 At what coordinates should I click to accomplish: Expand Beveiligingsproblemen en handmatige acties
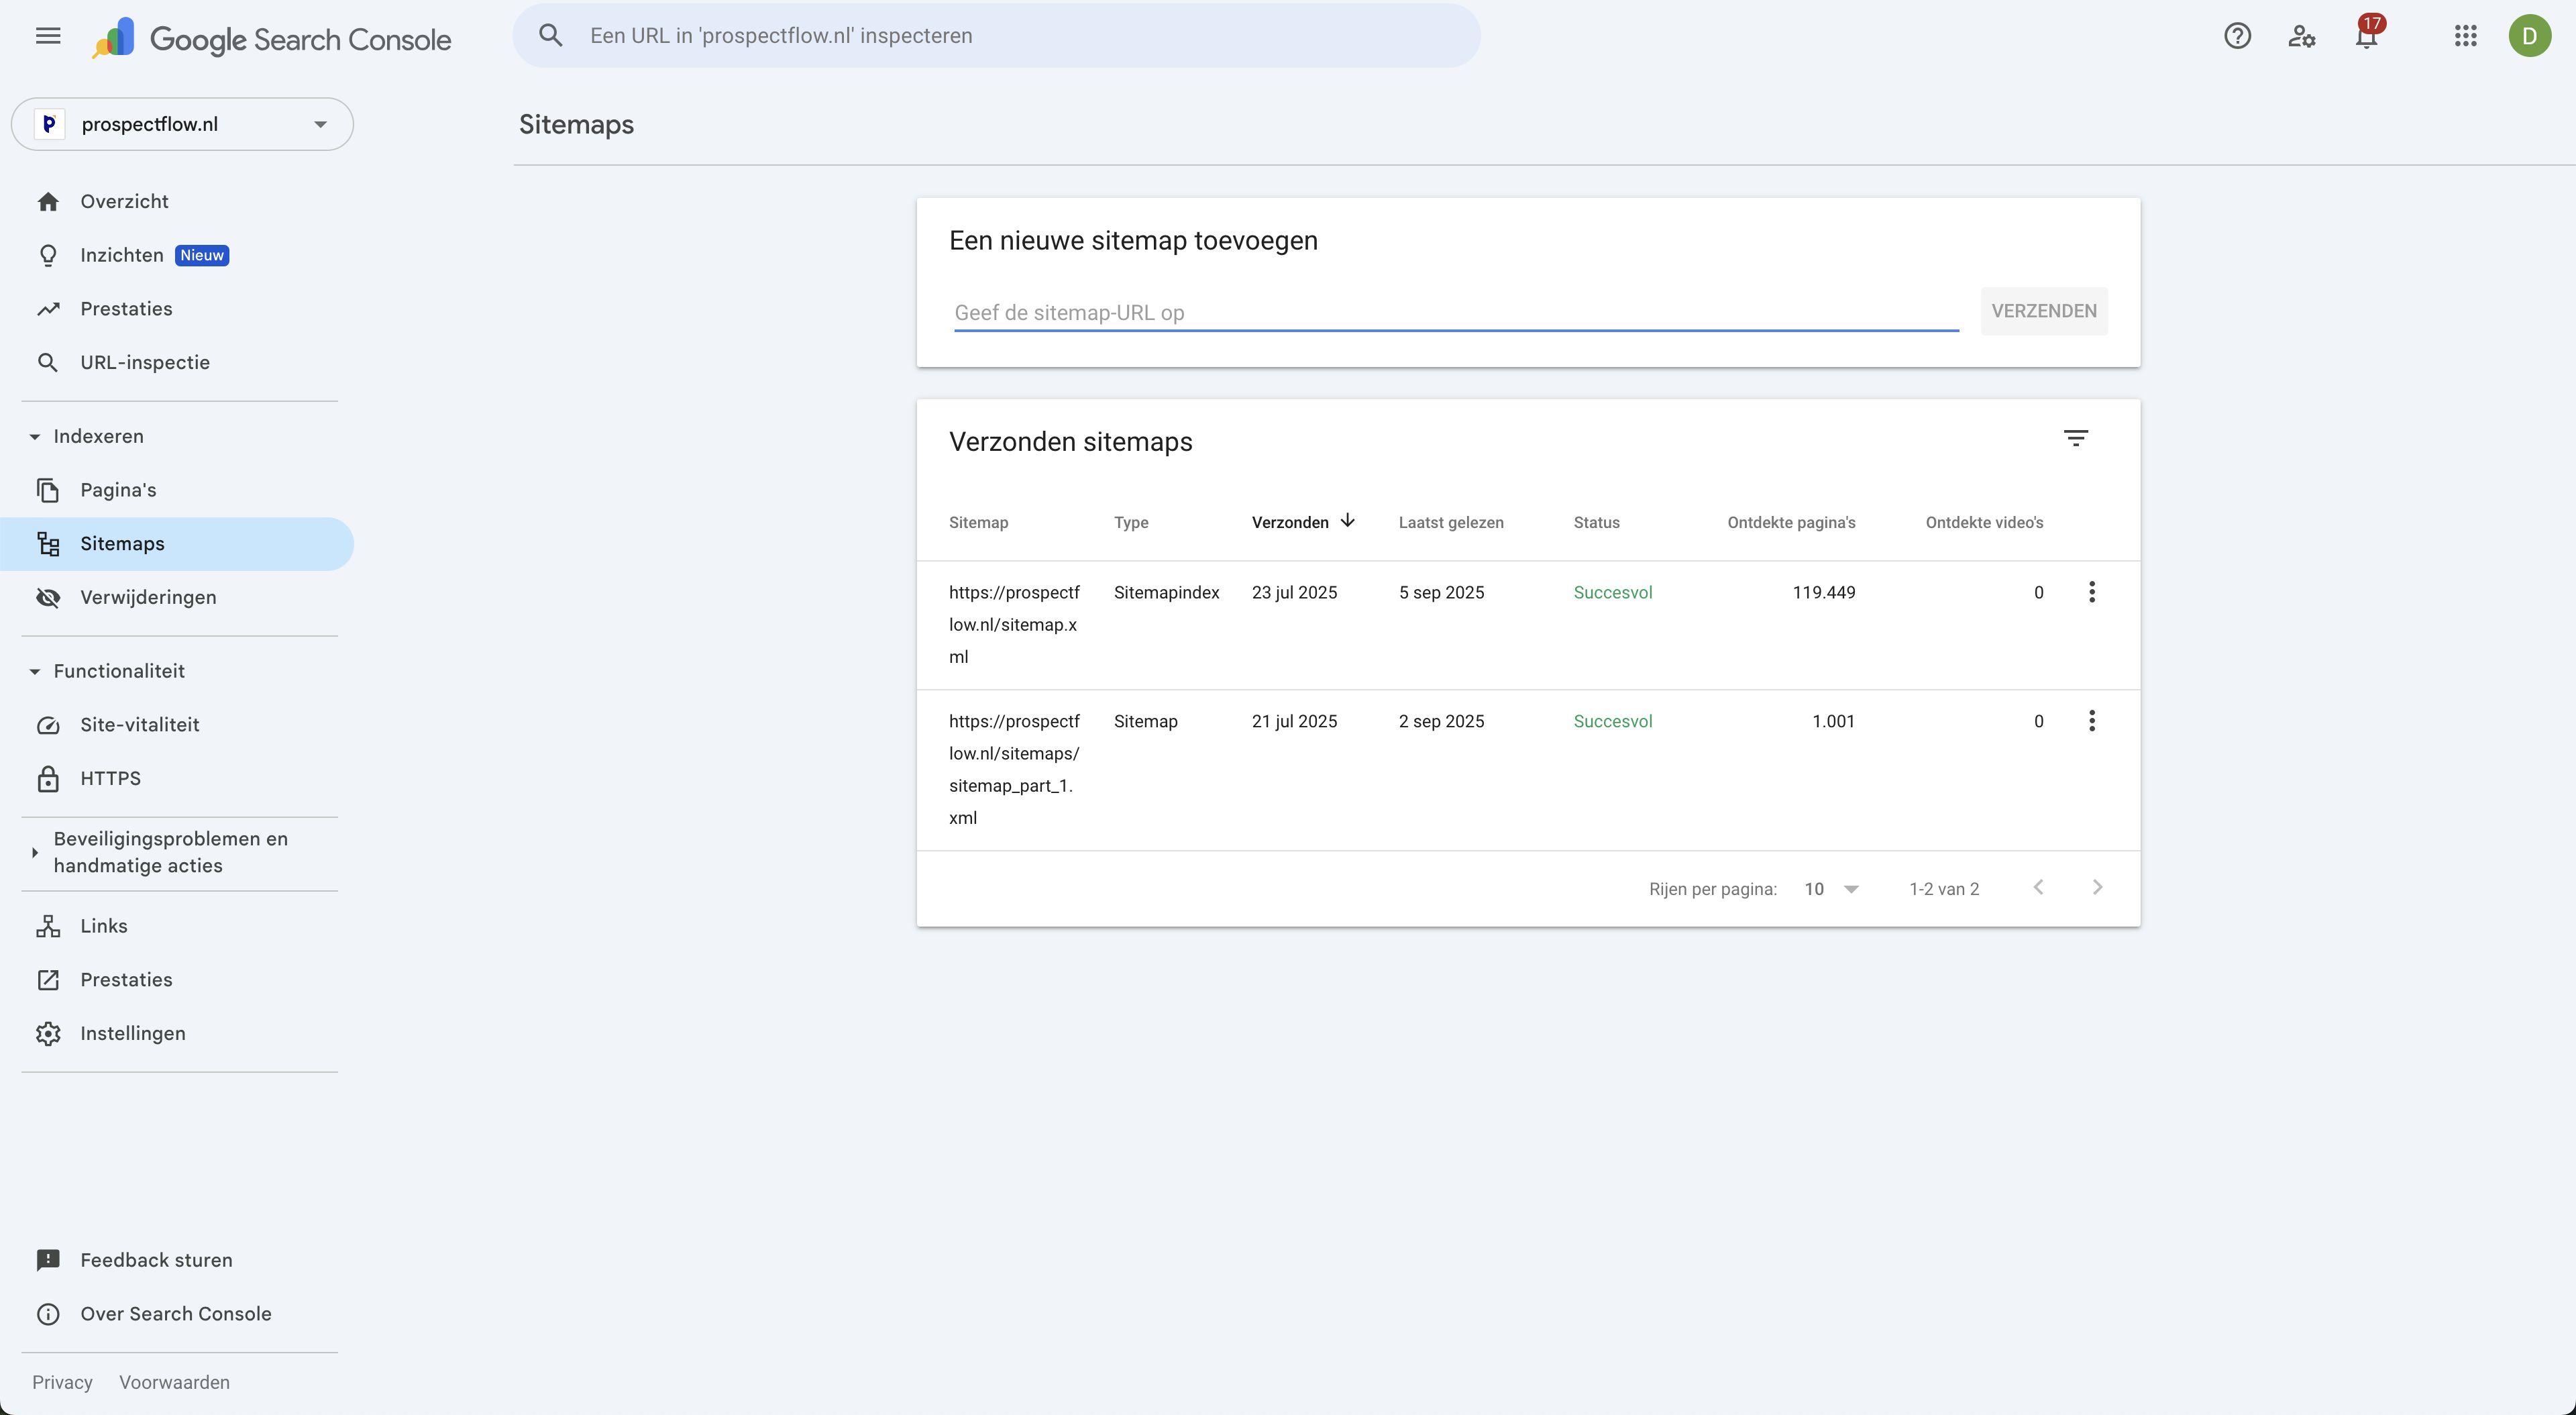click(171, 852)
